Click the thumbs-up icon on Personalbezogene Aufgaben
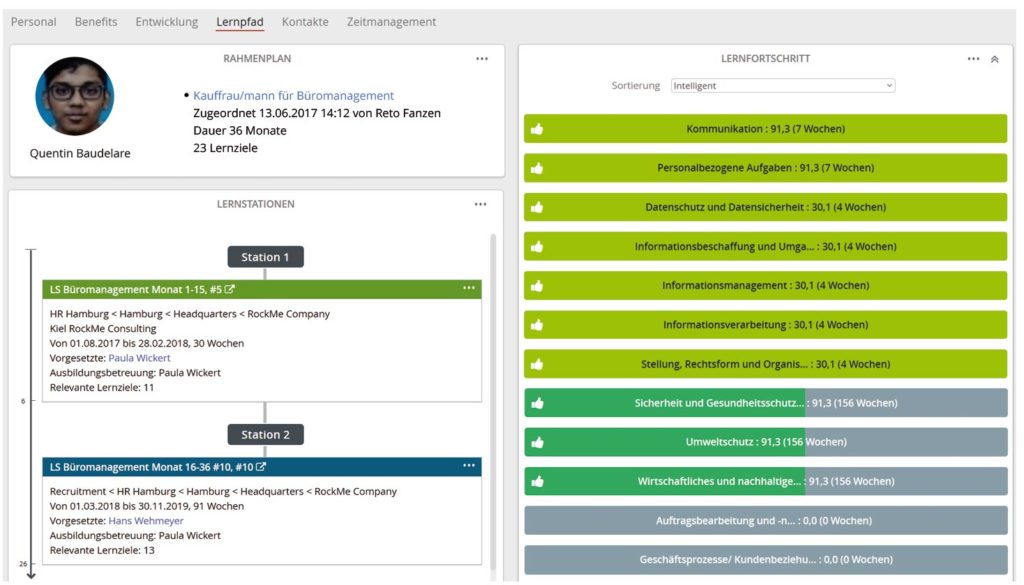Screen dimensions: 1024x585 [x=537, y=167]
